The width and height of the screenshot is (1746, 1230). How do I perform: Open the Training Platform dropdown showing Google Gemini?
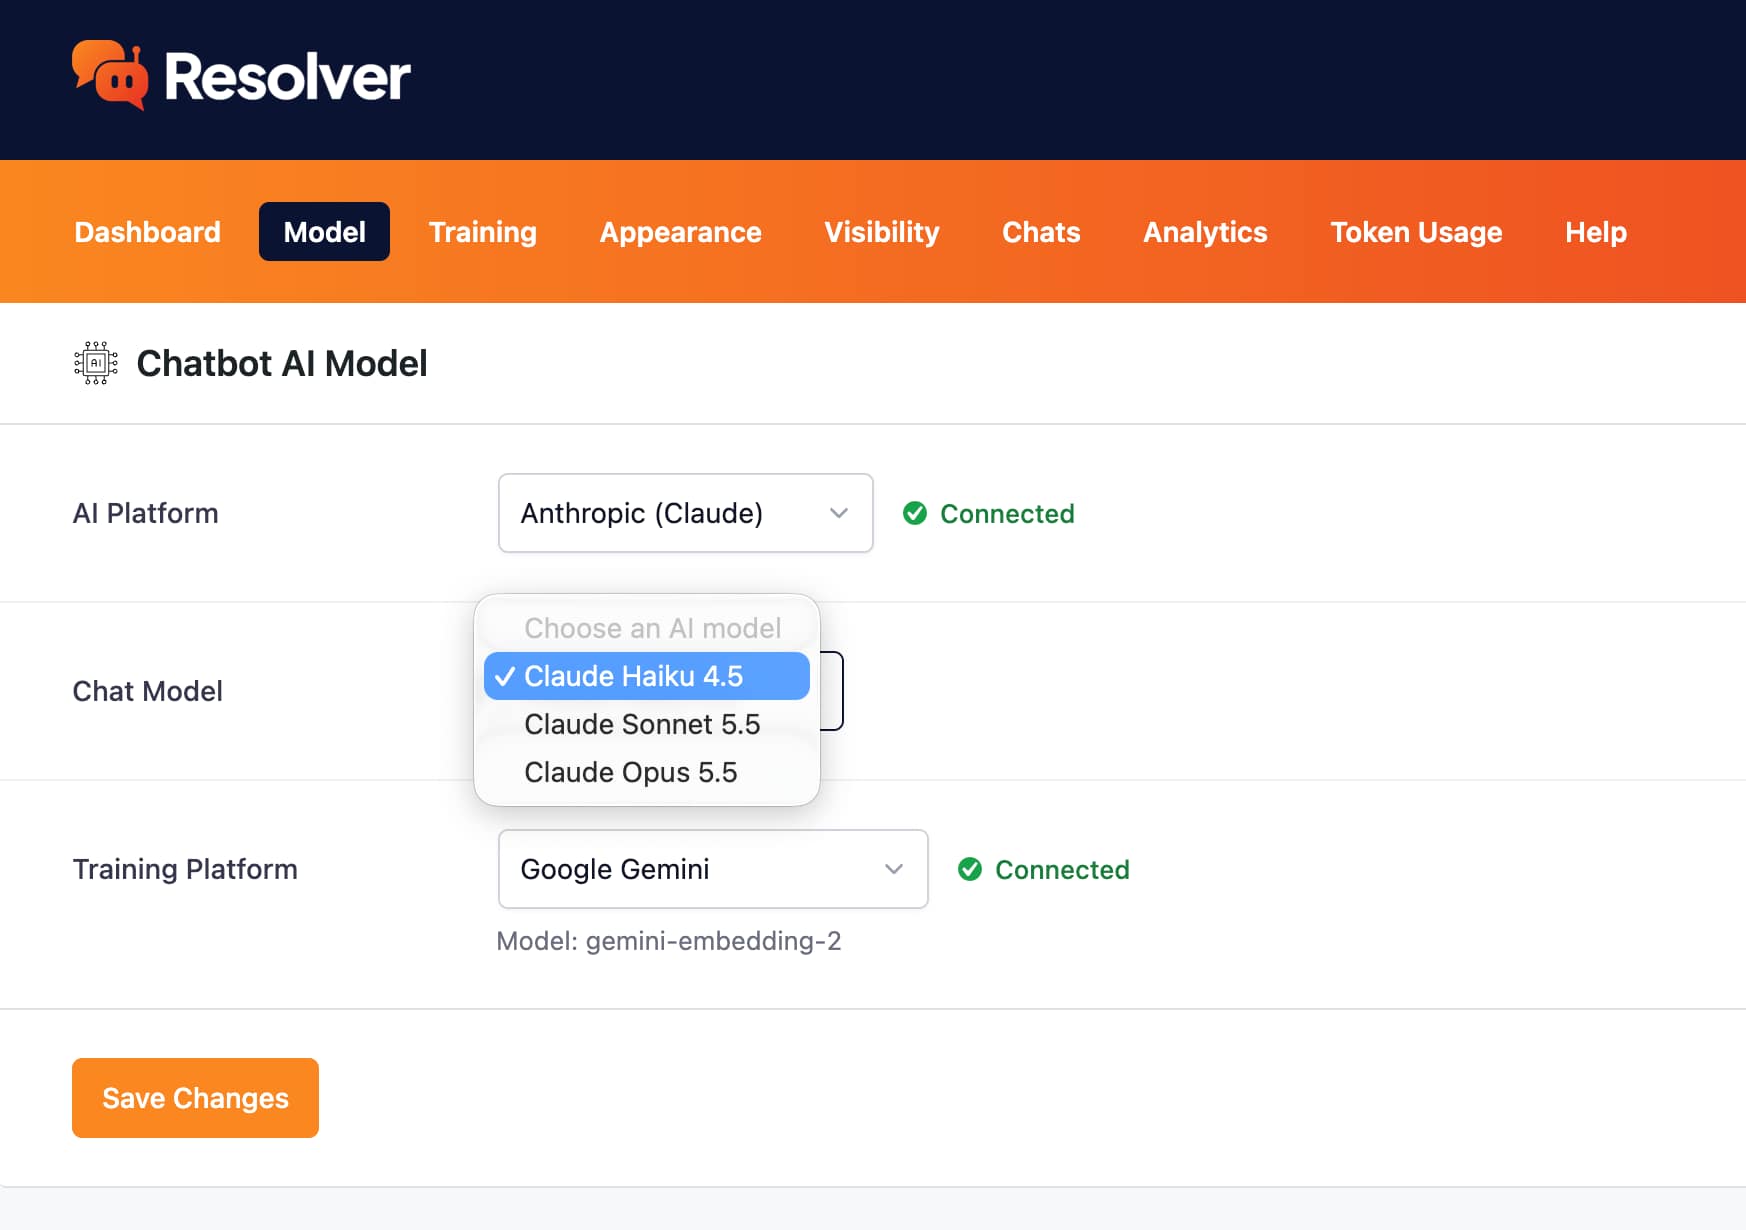[x=713, y=869]
